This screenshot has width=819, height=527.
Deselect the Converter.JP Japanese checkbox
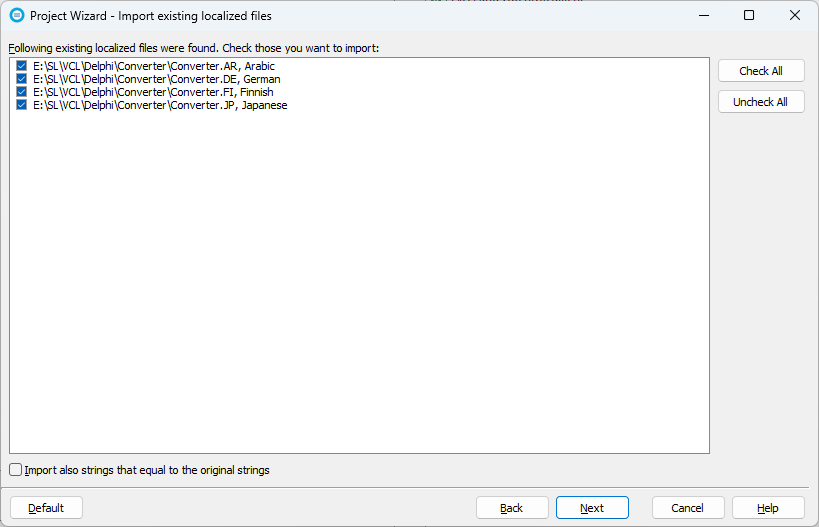(x=21, y=105)
